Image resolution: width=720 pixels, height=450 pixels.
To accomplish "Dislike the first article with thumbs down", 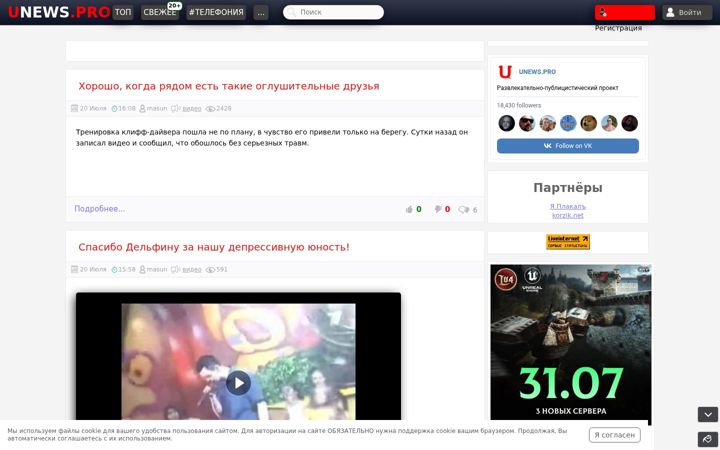I will tap(438, 209).
